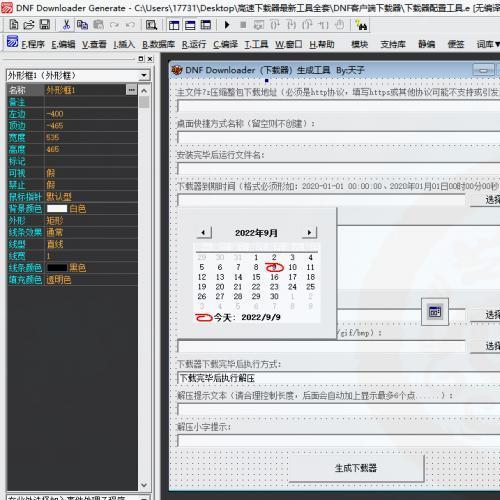500x500 pixels.
Task: Click the blue system menu icon beside F.程序
Action: 12,42
